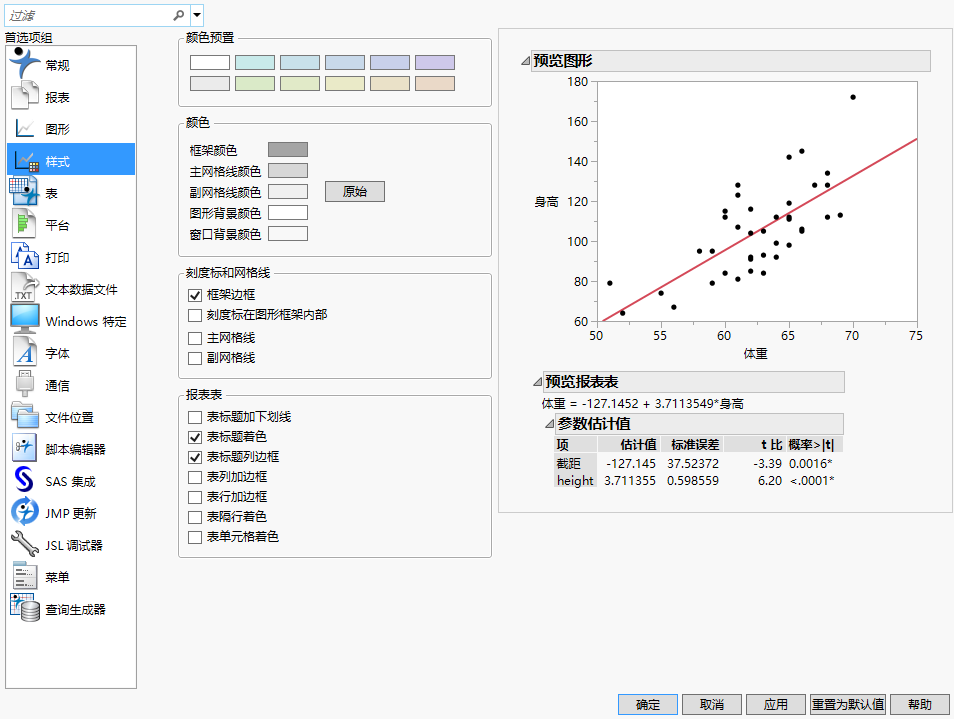The image size is (954, 719).
Task: Click the 重置为默认值 button
Action: click(848, 704)
